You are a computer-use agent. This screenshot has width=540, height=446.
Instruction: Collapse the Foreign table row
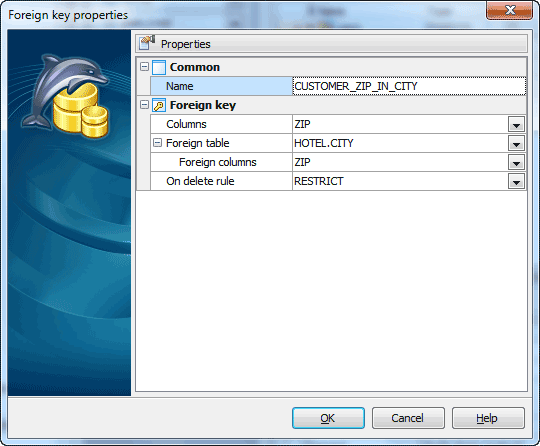pos(157,143)
